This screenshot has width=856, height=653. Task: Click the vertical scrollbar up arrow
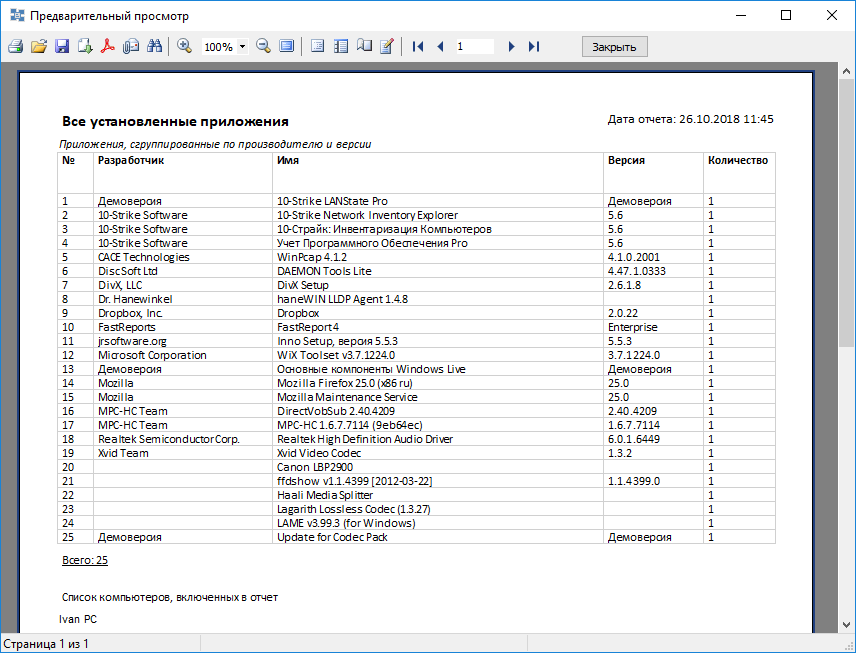(x=846, y=72)
